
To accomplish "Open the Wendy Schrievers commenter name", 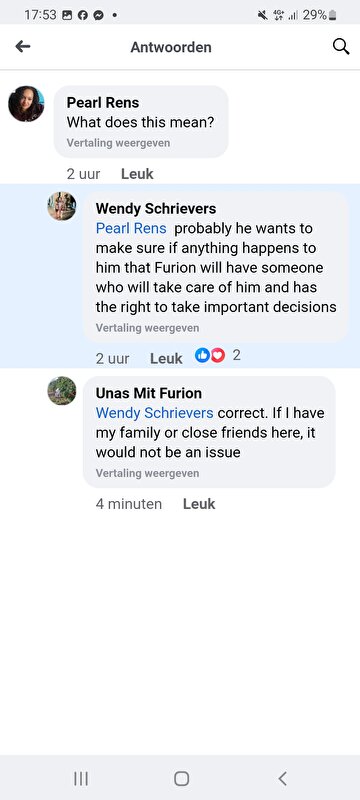I will [x=156, y=209].
